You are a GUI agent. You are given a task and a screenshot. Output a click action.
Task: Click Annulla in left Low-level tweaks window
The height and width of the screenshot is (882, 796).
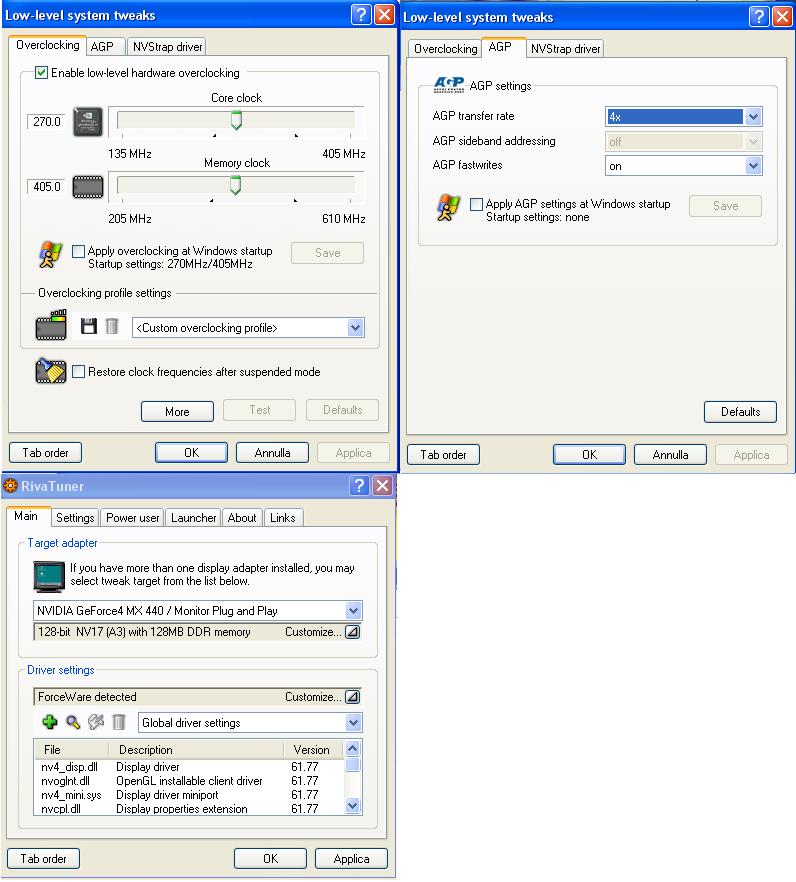272,452
